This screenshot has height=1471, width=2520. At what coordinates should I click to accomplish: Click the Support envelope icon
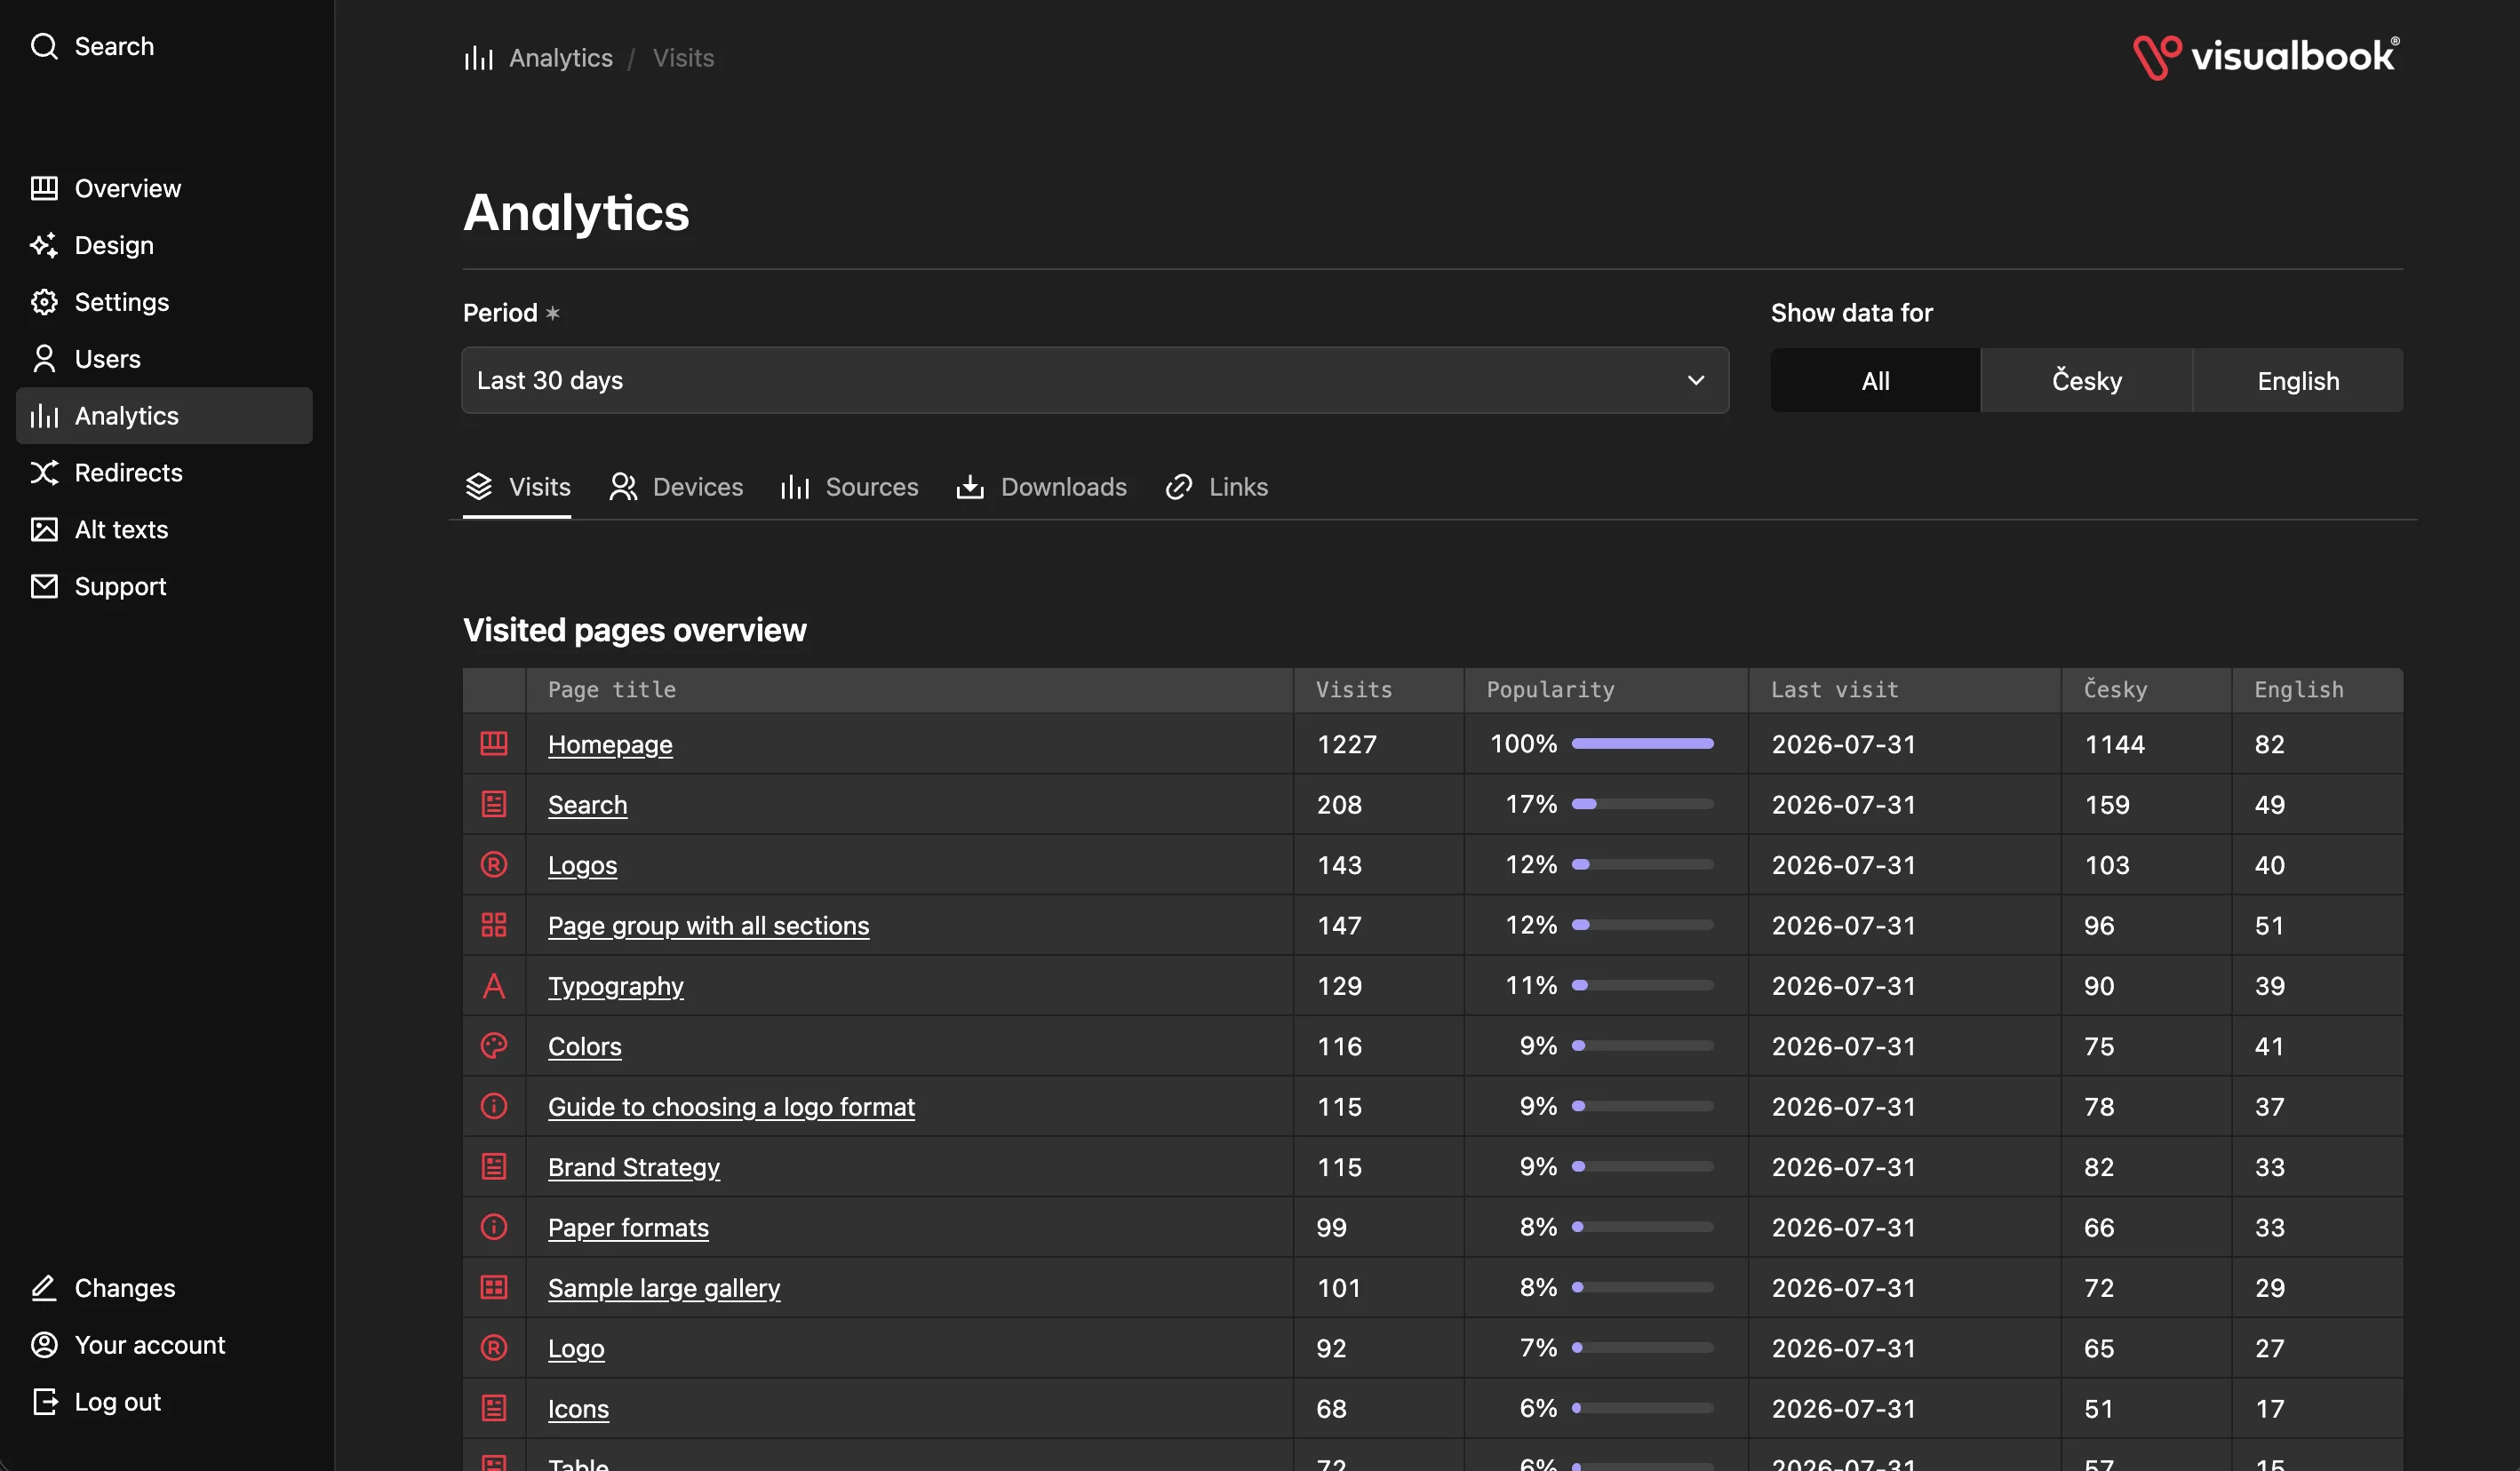pyautogui.click(x=44, y=586)
